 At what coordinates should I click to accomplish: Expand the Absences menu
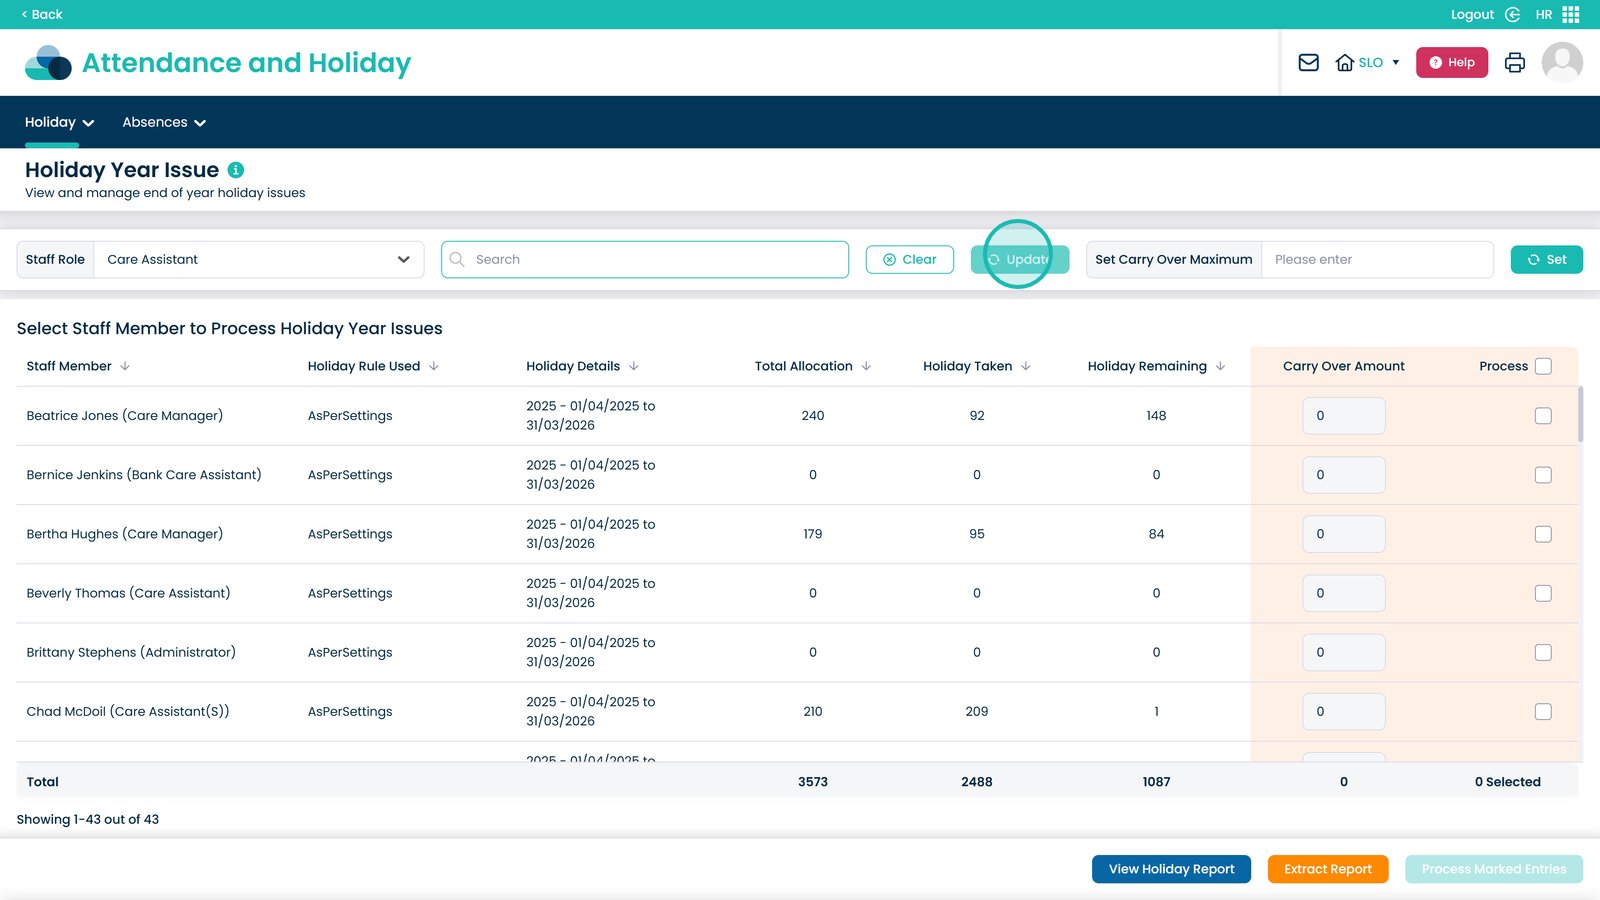pyautogui.click(x=164, y=122)
